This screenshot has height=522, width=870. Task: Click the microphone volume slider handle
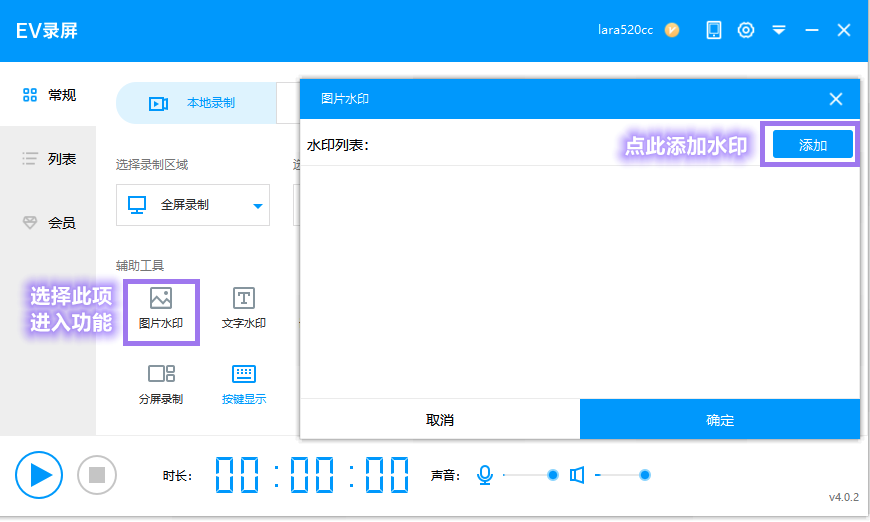coord(553,475)
